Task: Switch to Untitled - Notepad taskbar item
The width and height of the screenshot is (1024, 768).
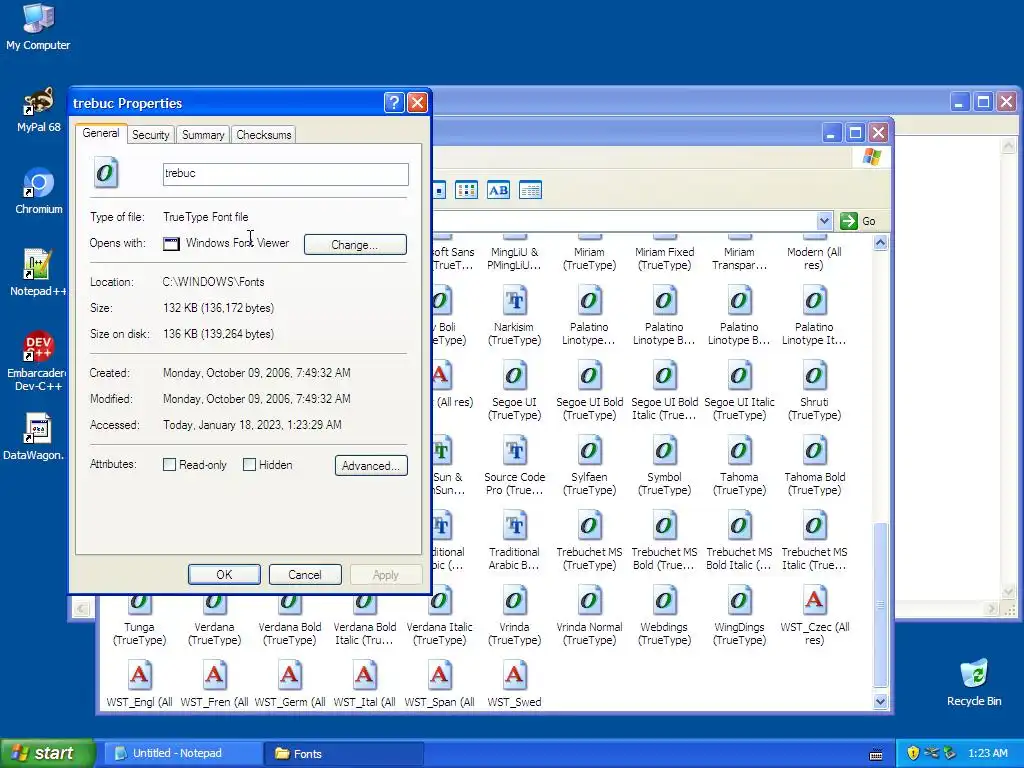Action: tap(183, 753)
